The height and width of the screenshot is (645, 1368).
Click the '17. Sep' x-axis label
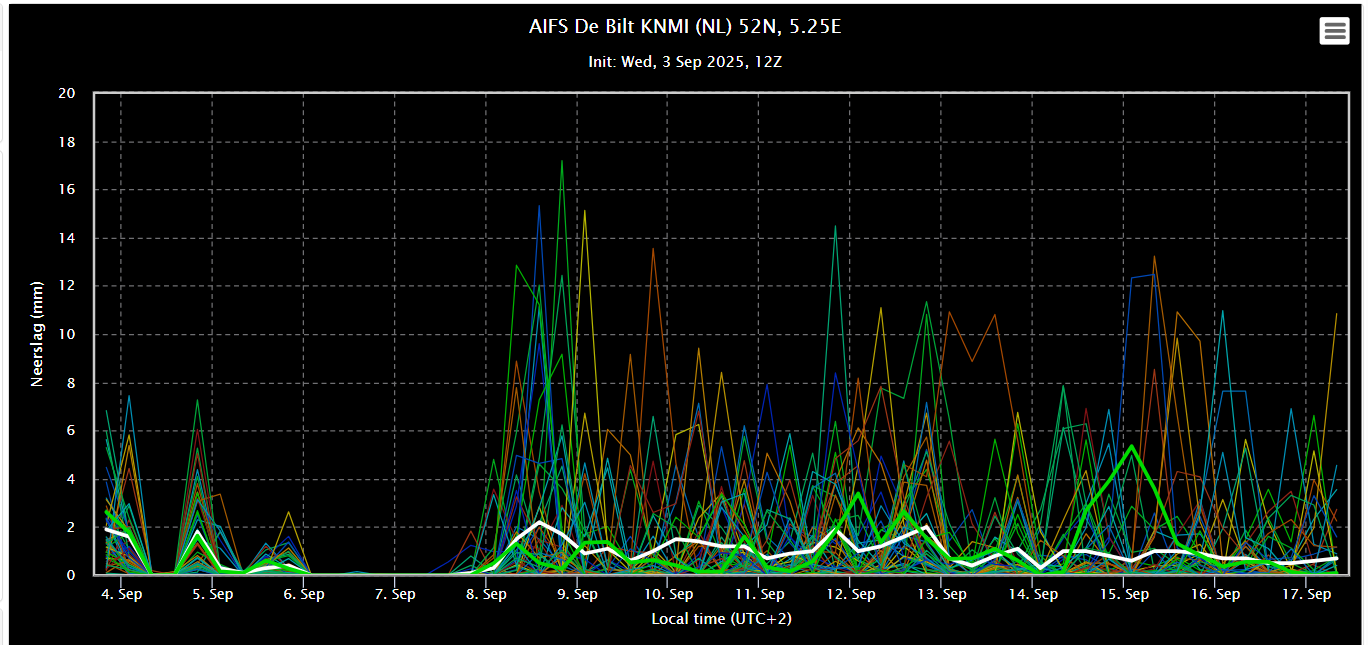coord(1306,594)
